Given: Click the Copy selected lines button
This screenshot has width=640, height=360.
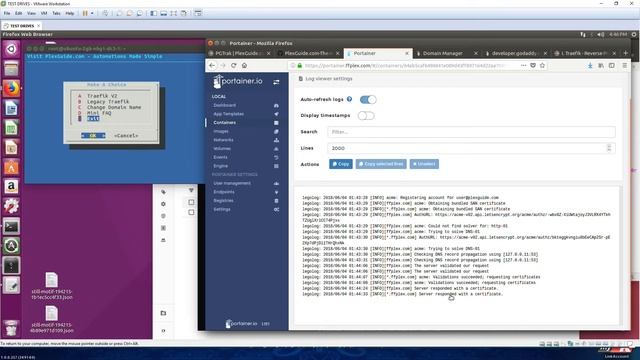Looking at the screenshot, I should coord(381,164).
